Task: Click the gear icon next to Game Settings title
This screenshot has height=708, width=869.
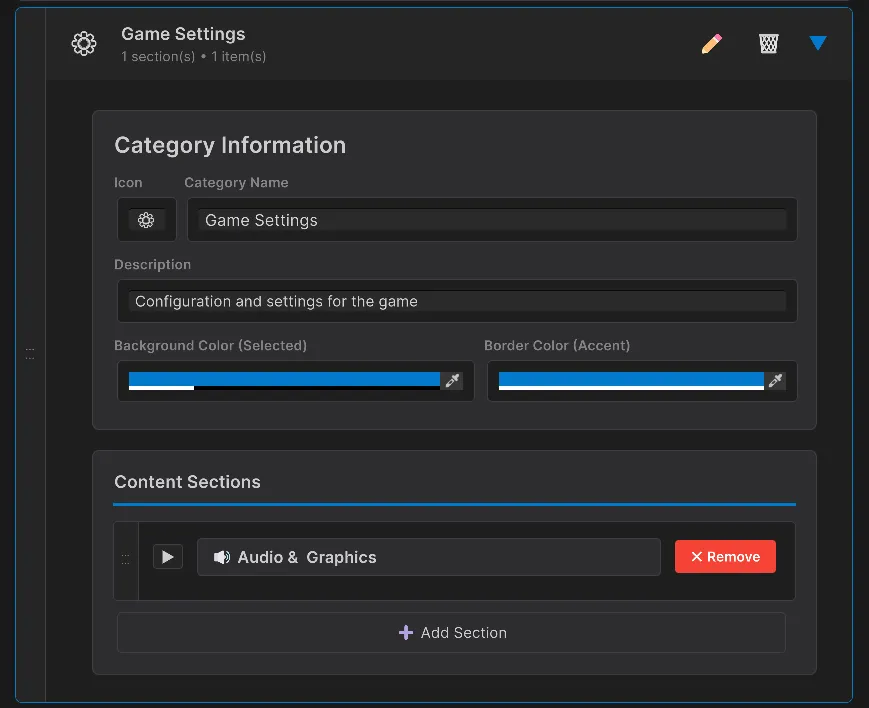Action: (x=84, y=43)
